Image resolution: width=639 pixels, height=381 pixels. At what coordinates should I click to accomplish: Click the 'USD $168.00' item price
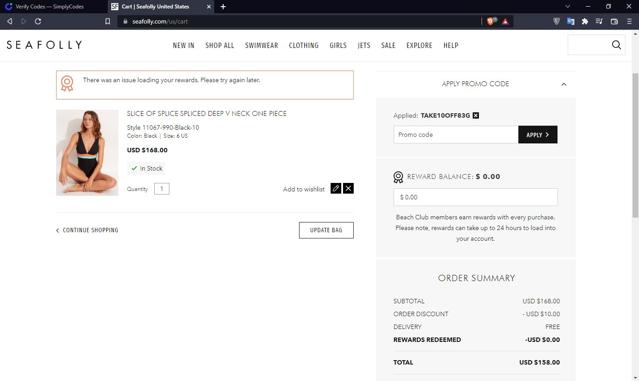[x=147, y=150]
